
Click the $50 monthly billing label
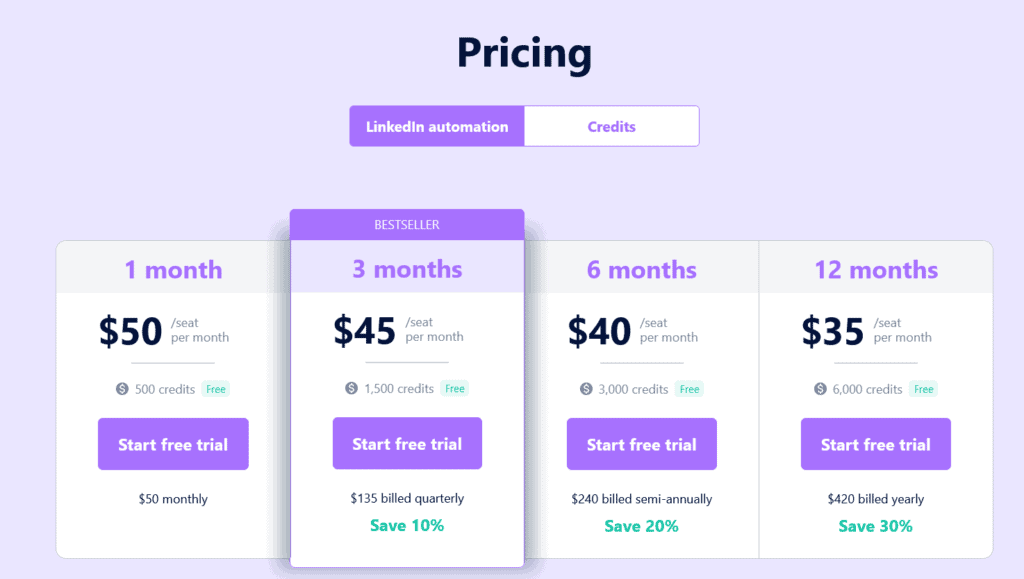pos(172,498)
